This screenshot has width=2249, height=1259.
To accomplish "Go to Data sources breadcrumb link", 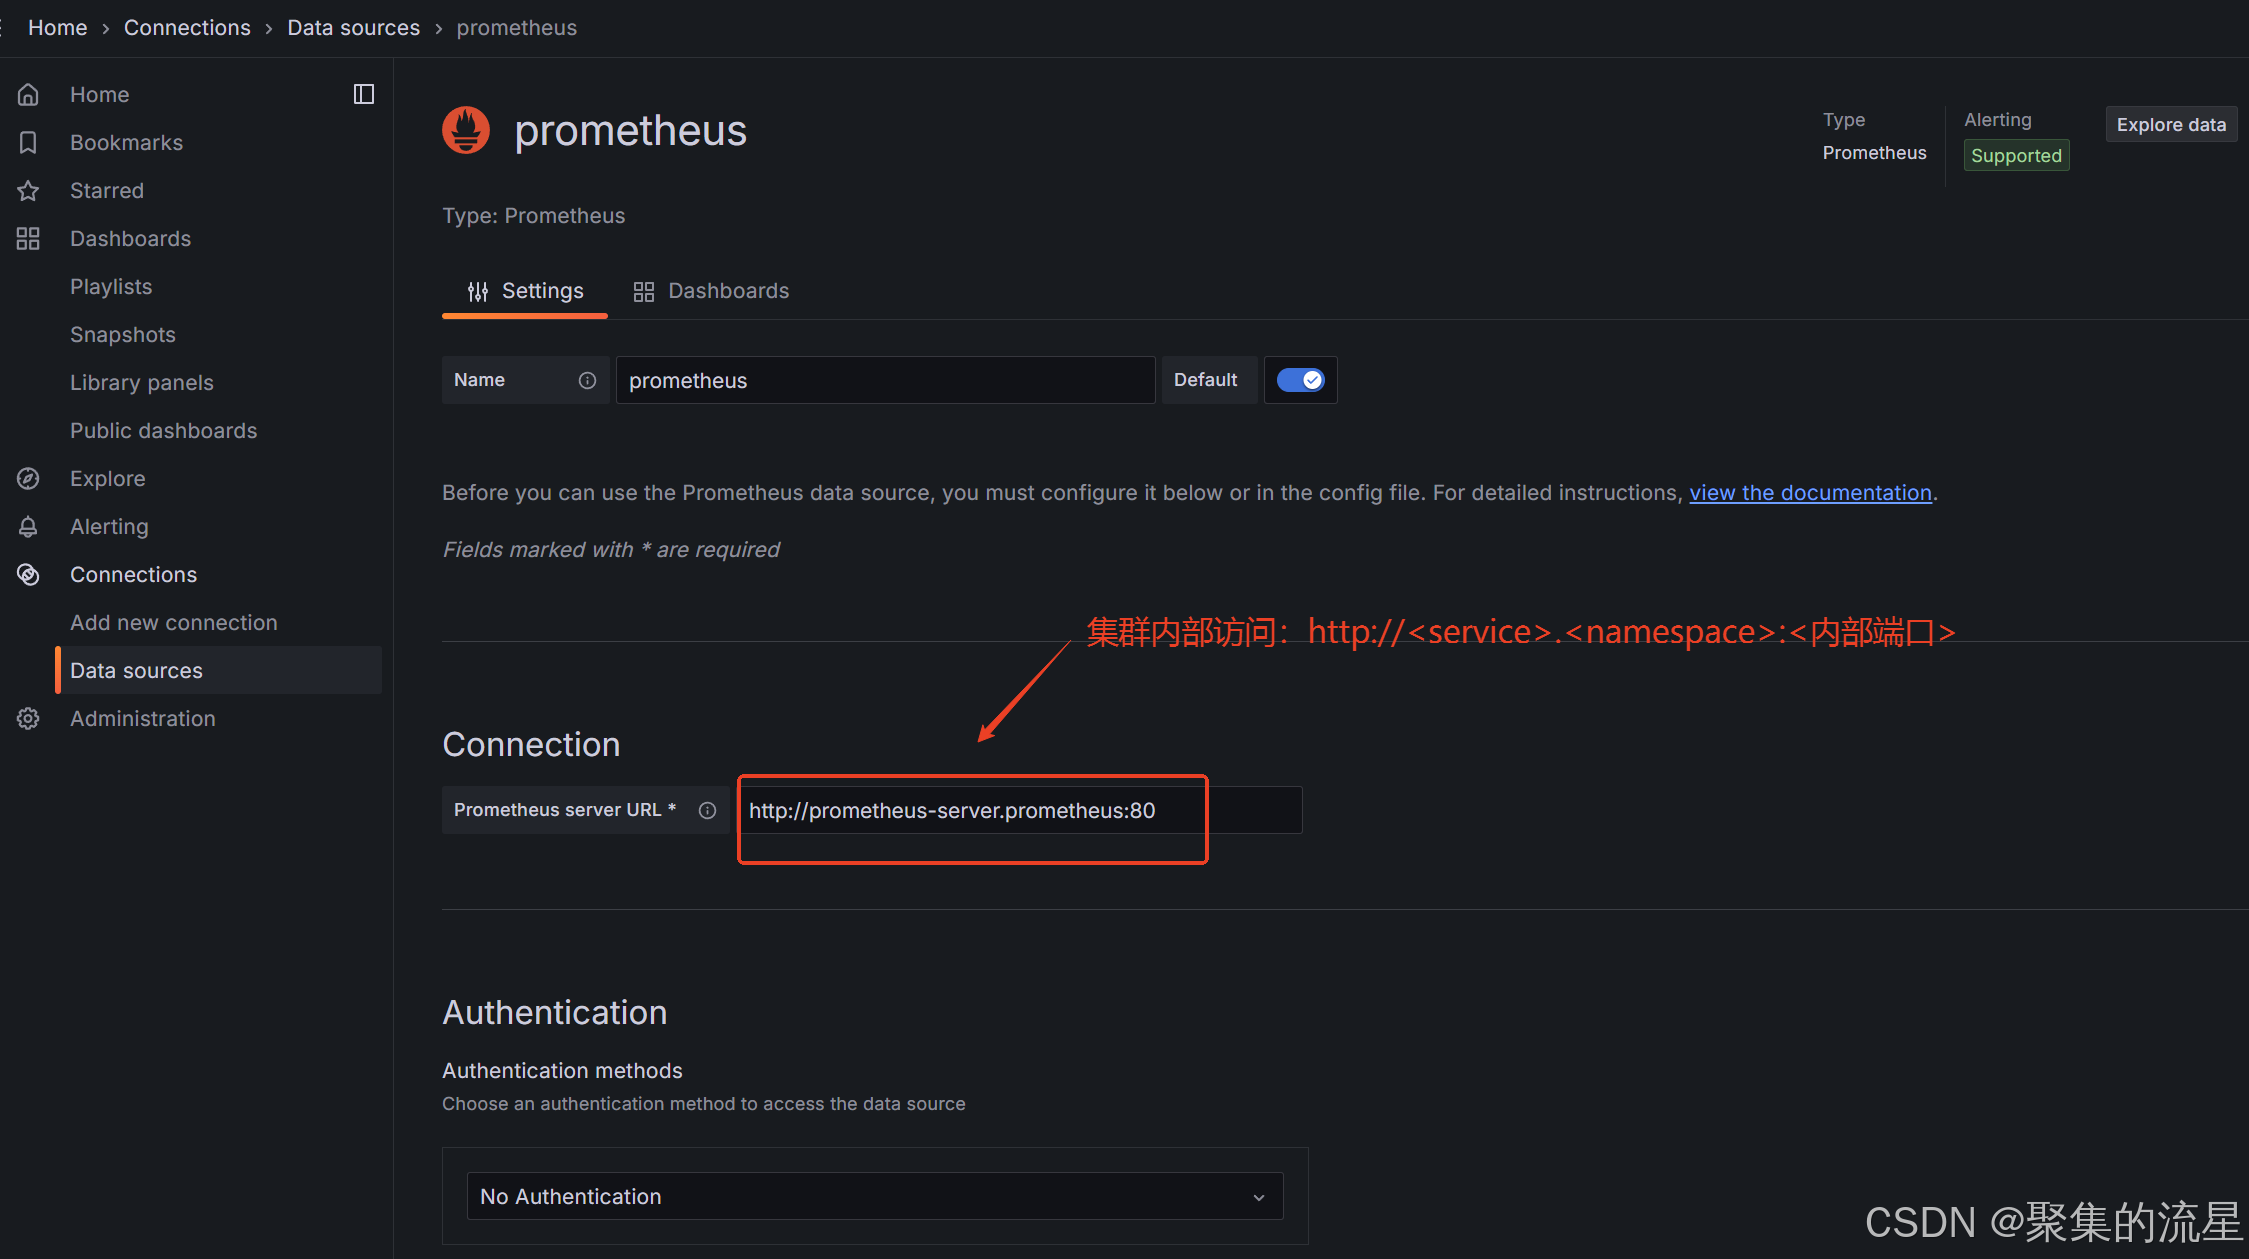I will (353, 28).
